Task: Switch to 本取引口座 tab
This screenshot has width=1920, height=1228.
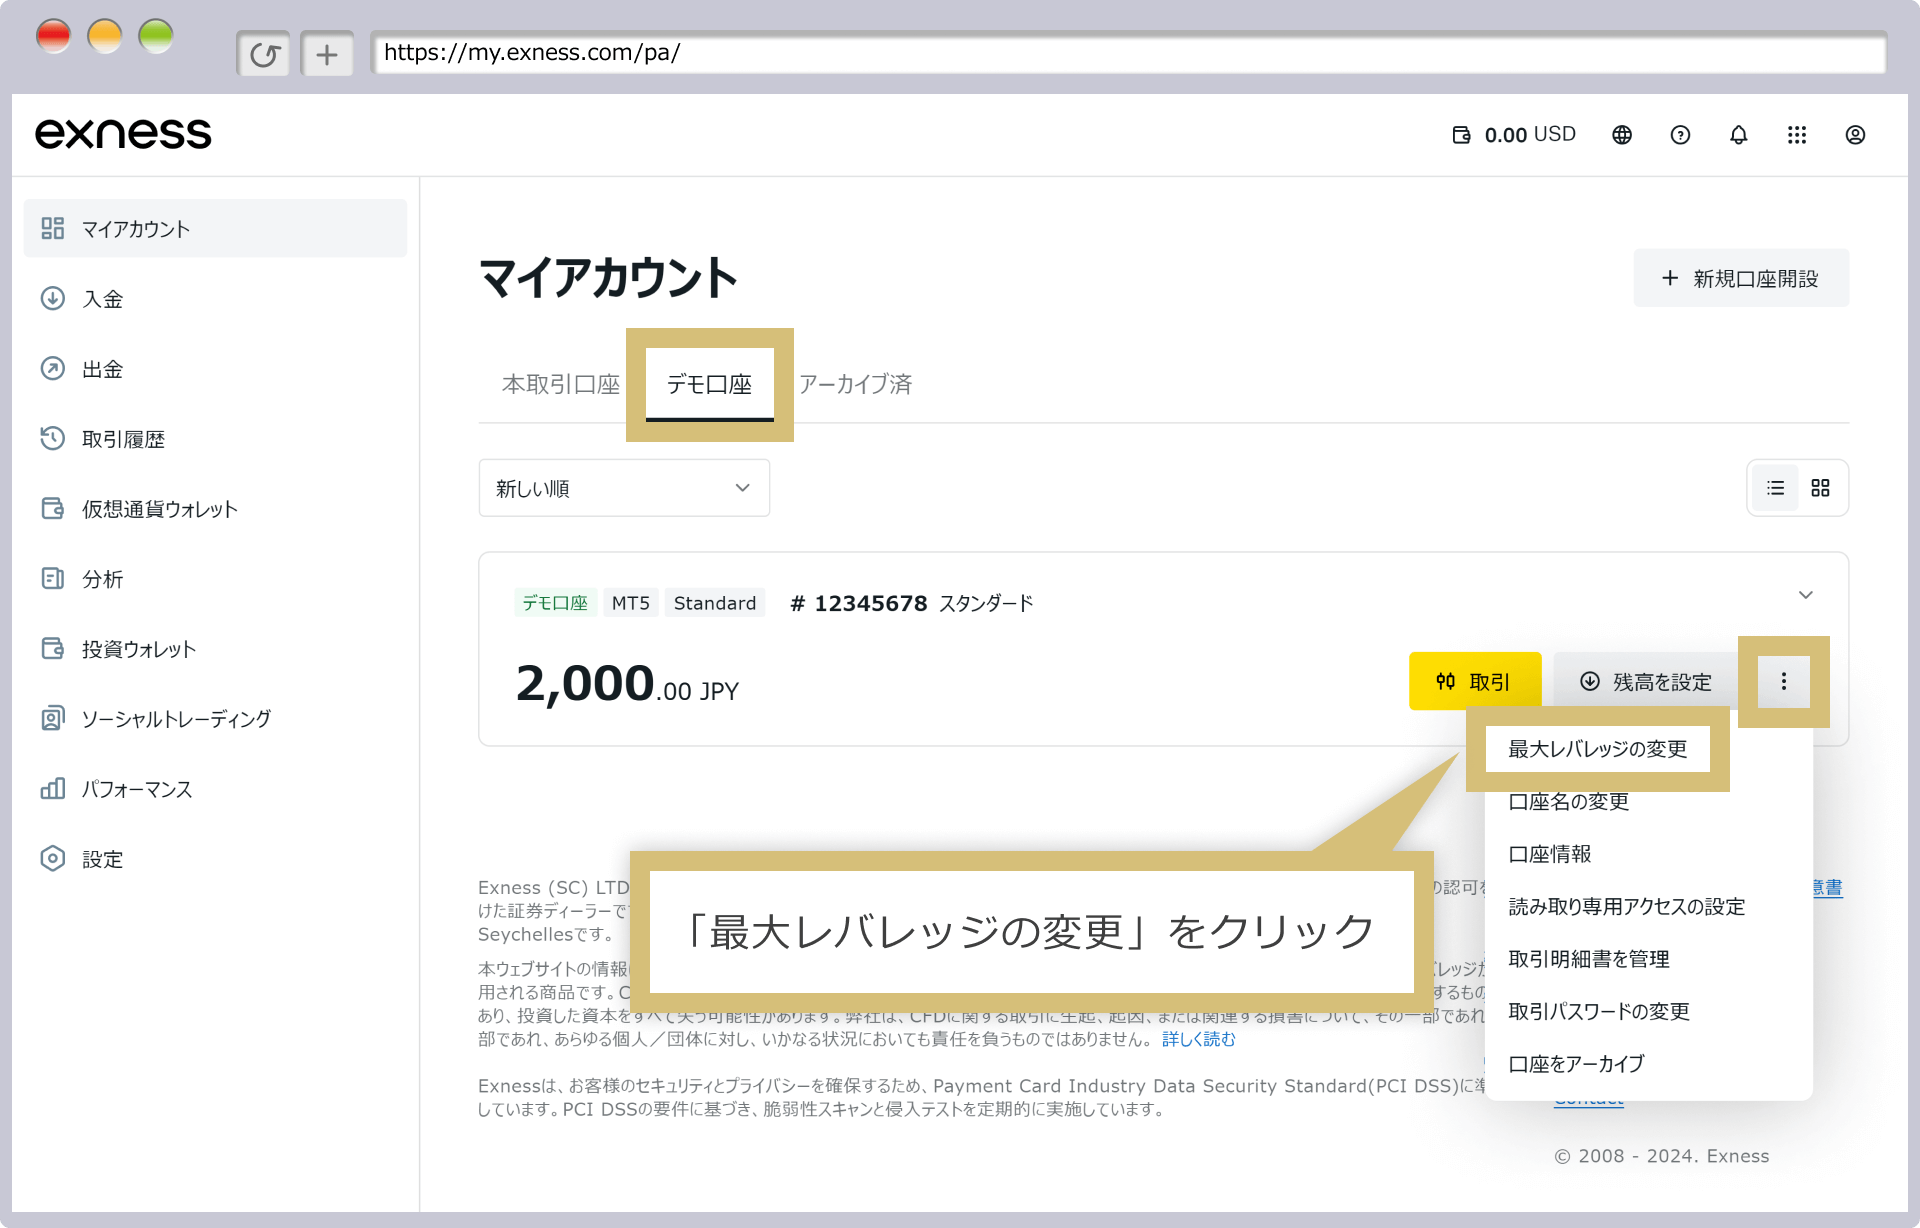Action: (561, 384)
